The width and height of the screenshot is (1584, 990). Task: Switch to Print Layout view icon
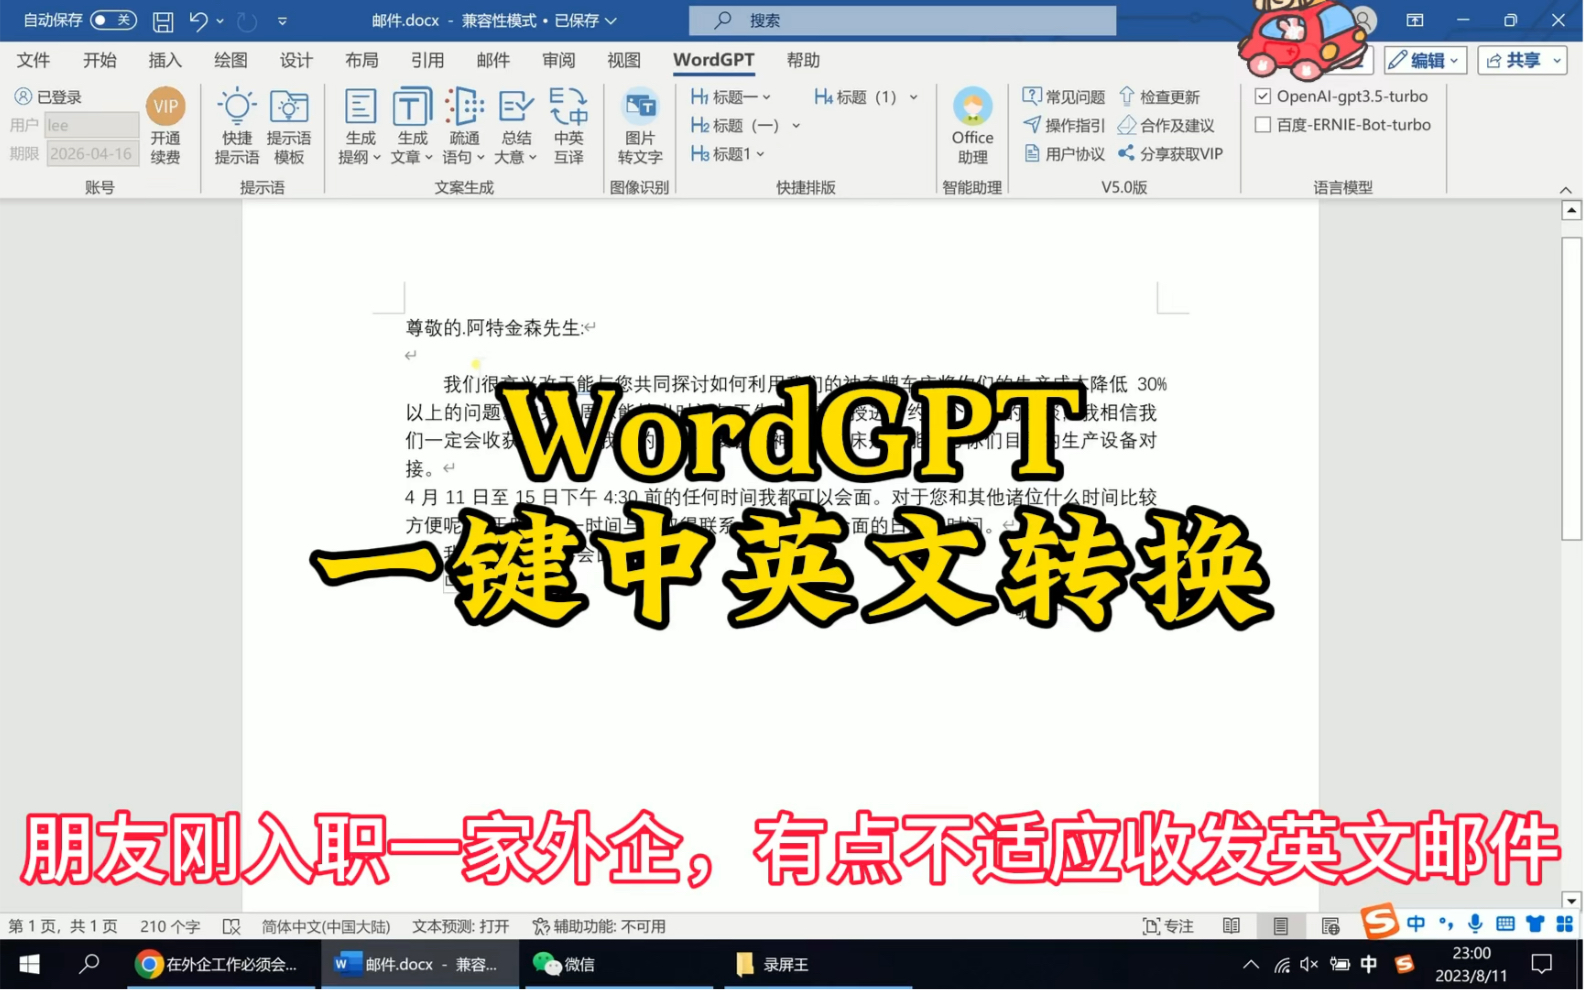[1280, 927]
